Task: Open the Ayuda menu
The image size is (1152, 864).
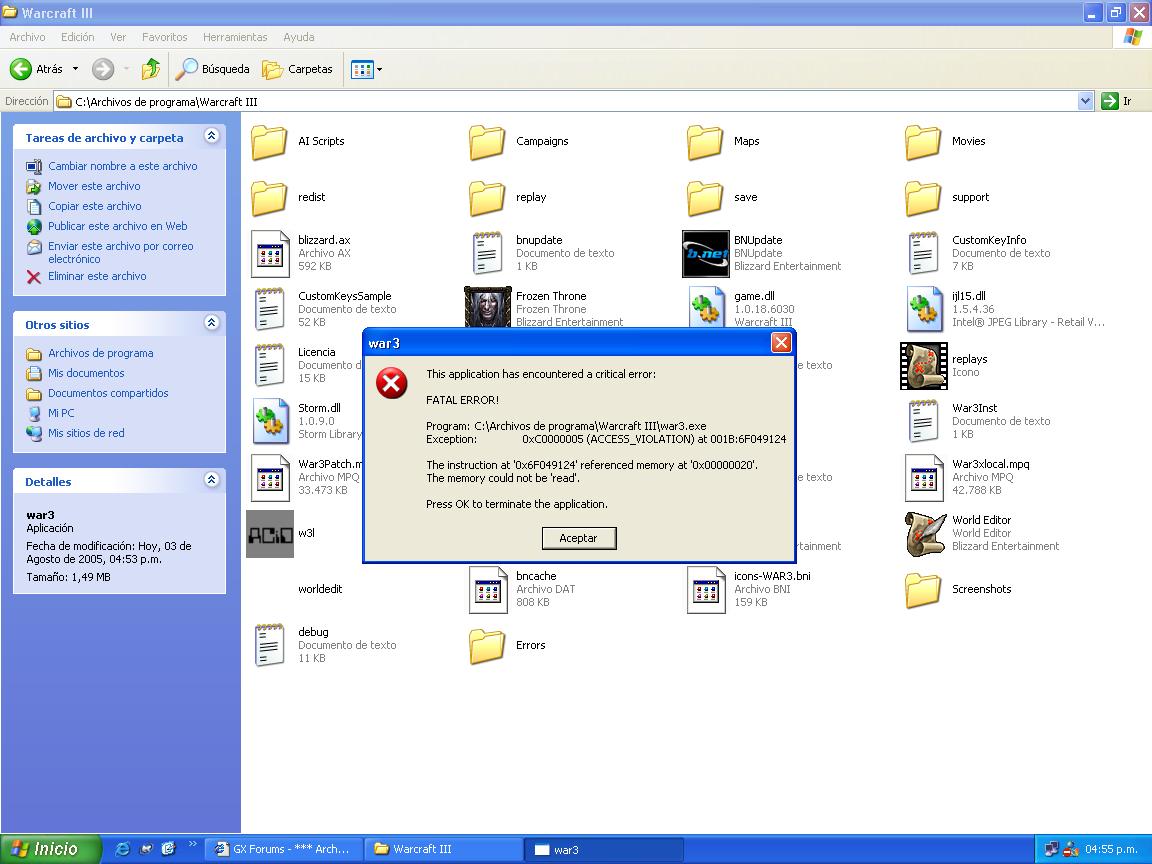Action: (x=298, y=37)
